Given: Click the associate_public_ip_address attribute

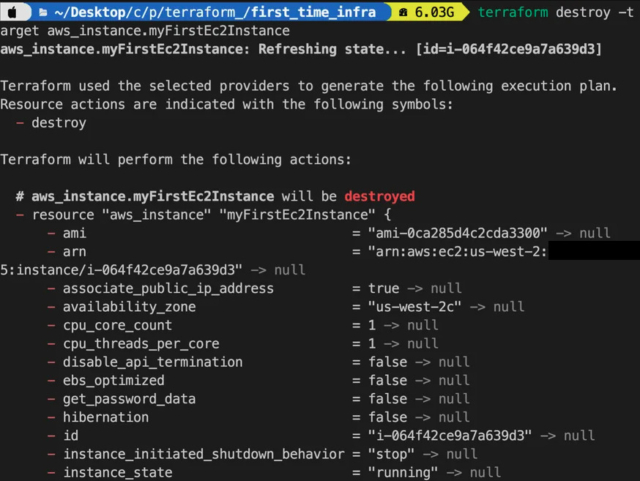Looking at the screenshot, I should point(168,288).
